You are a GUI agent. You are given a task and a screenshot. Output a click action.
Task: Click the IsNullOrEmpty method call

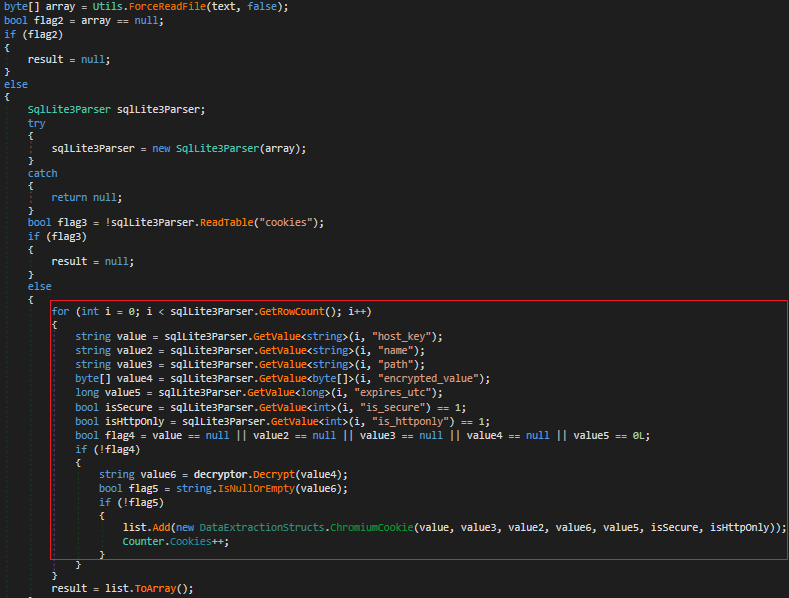[239, 486]
